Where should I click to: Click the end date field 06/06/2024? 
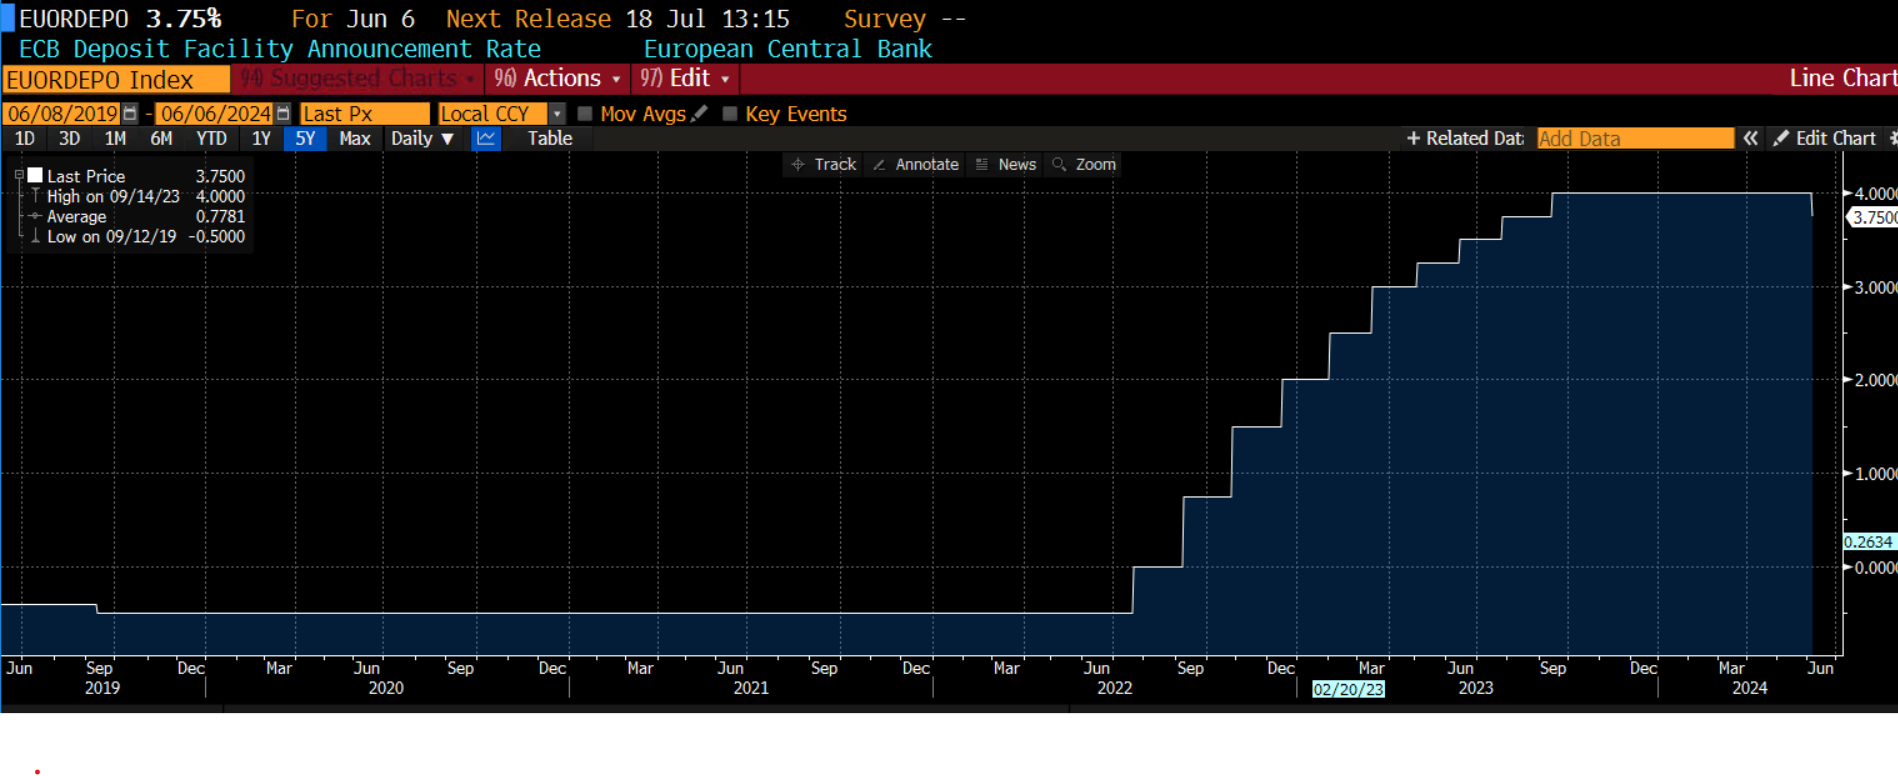(x=215, y=114)
